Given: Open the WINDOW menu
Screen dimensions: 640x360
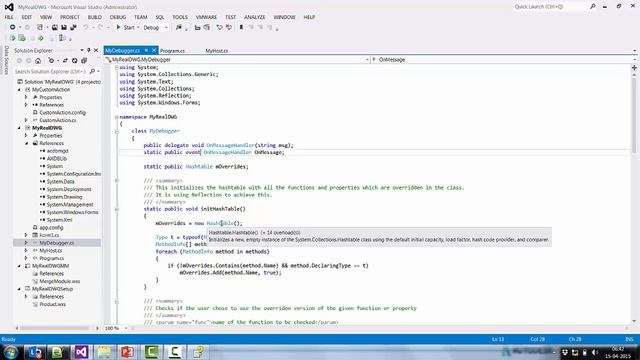Looking at the screenshot, I should click(284, 17).
